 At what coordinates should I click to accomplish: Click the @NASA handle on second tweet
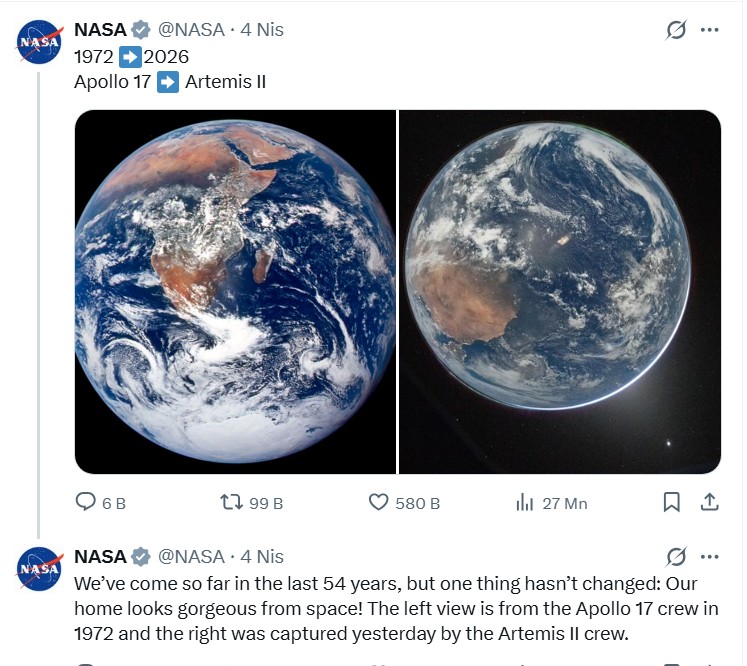pyautogui.click(x=192, y=557)
